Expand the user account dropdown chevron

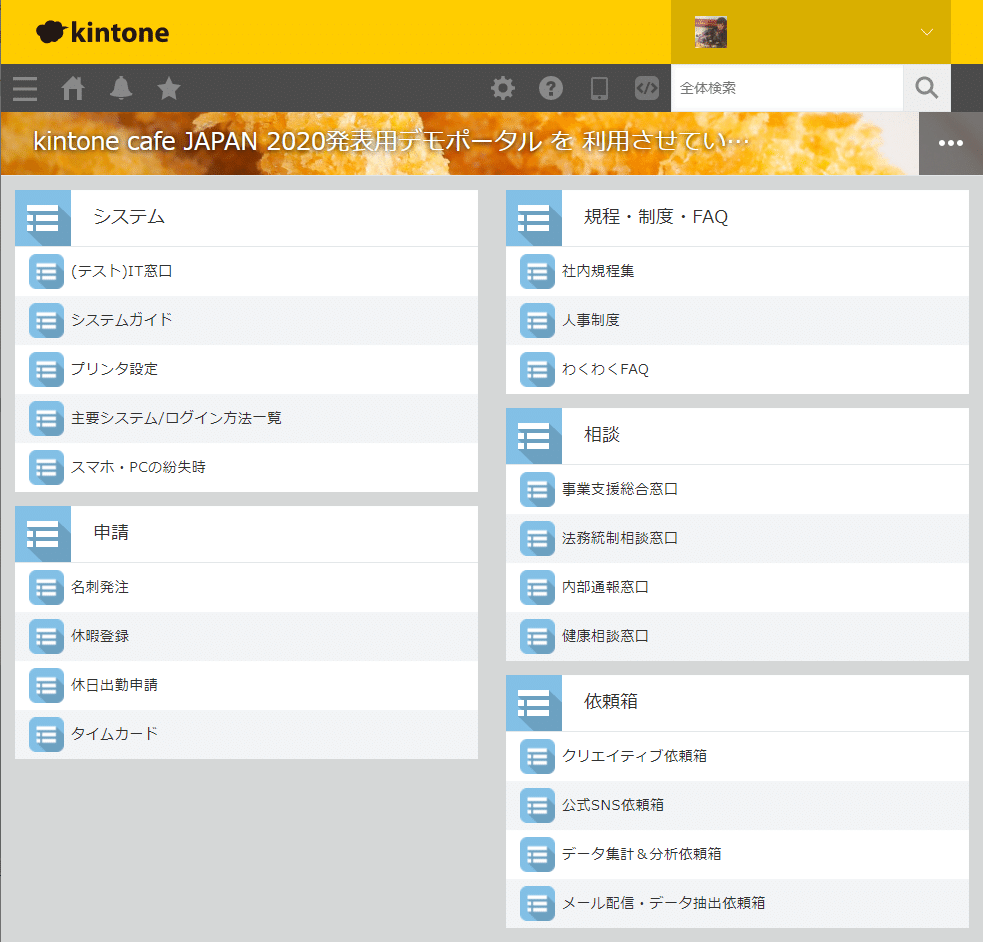coord(927,32)
